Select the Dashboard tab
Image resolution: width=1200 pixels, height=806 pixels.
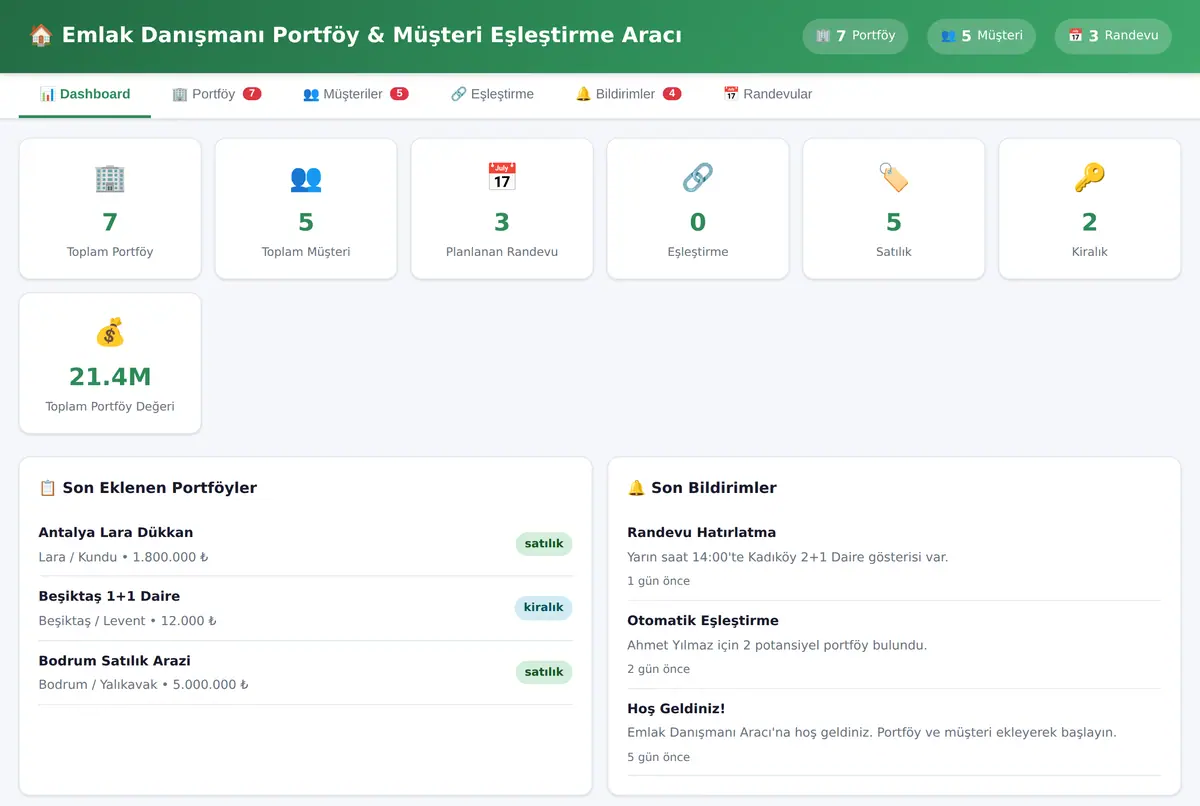coord(85,94)
